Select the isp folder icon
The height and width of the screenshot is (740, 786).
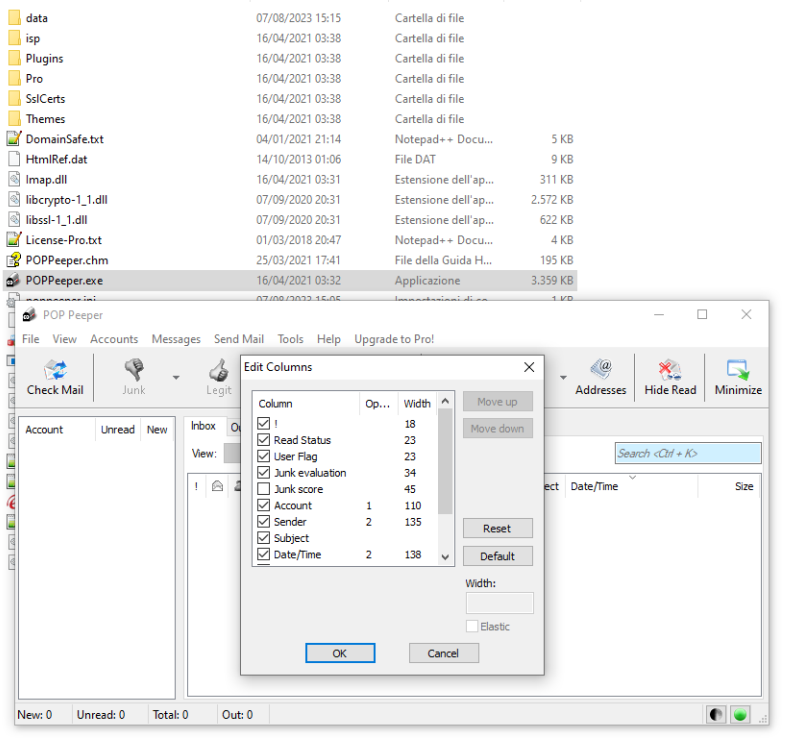point(15,38)
